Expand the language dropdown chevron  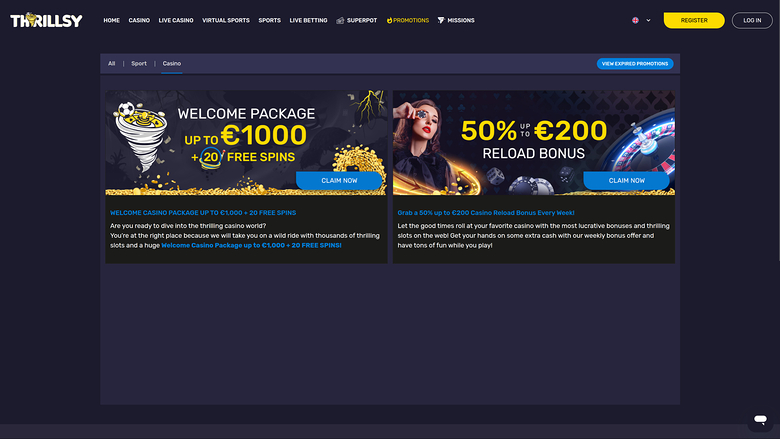click(x=648, y=20)
